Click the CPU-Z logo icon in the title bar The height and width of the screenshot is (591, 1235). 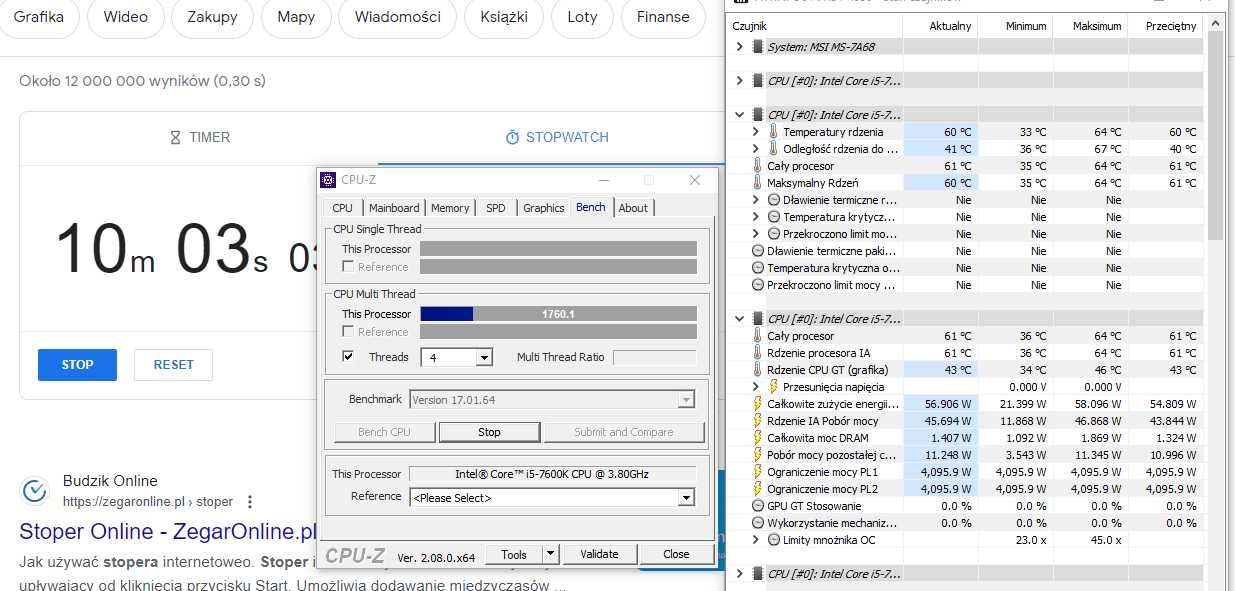(x=328, y=180)
